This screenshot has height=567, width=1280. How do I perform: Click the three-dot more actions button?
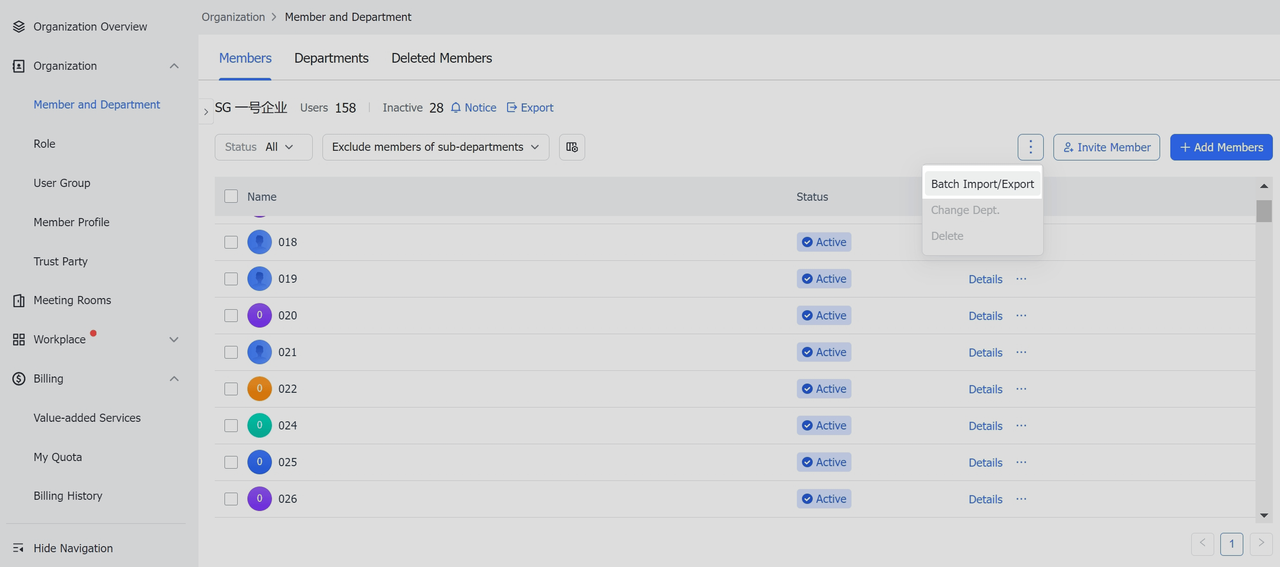pyautogui.click(x=1030, y=147)
